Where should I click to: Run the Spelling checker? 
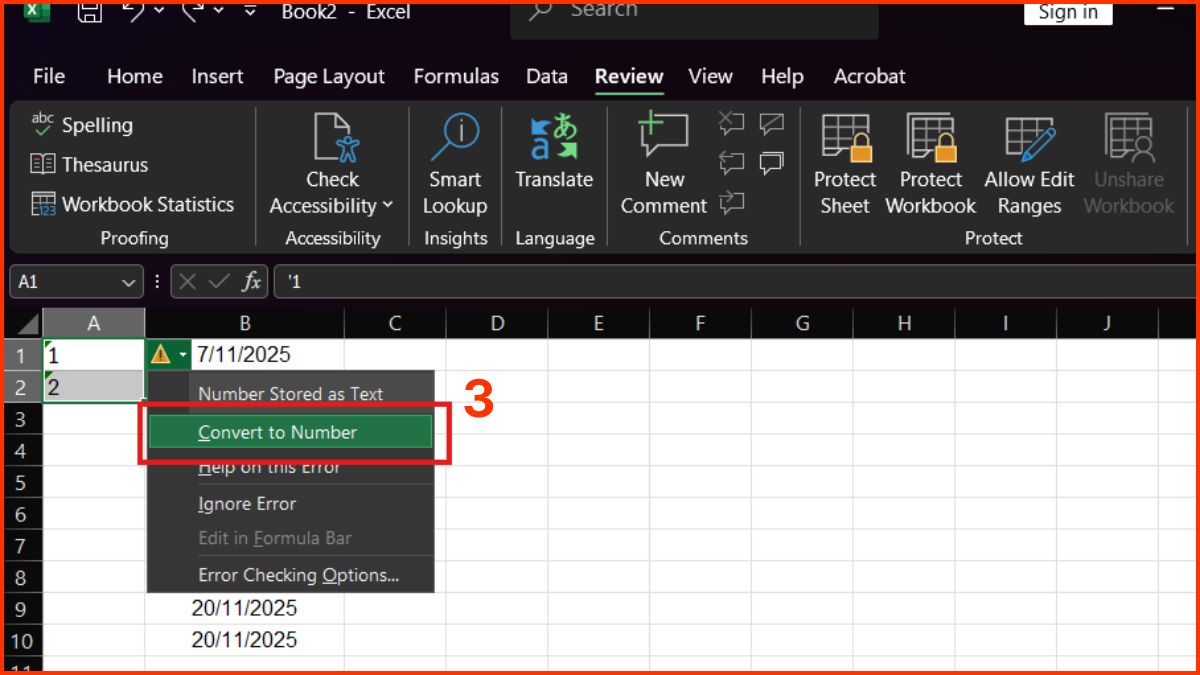click(83, 125)
